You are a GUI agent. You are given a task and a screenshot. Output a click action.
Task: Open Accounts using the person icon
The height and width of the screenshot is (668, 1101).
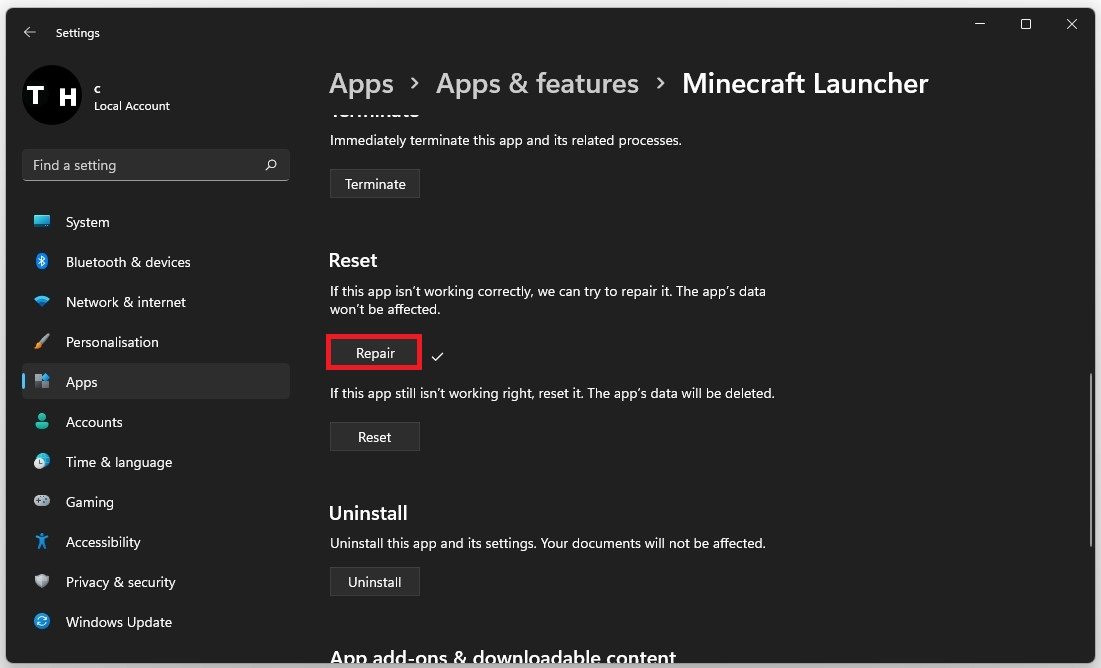pyautogui.click(x=42, y=422)
